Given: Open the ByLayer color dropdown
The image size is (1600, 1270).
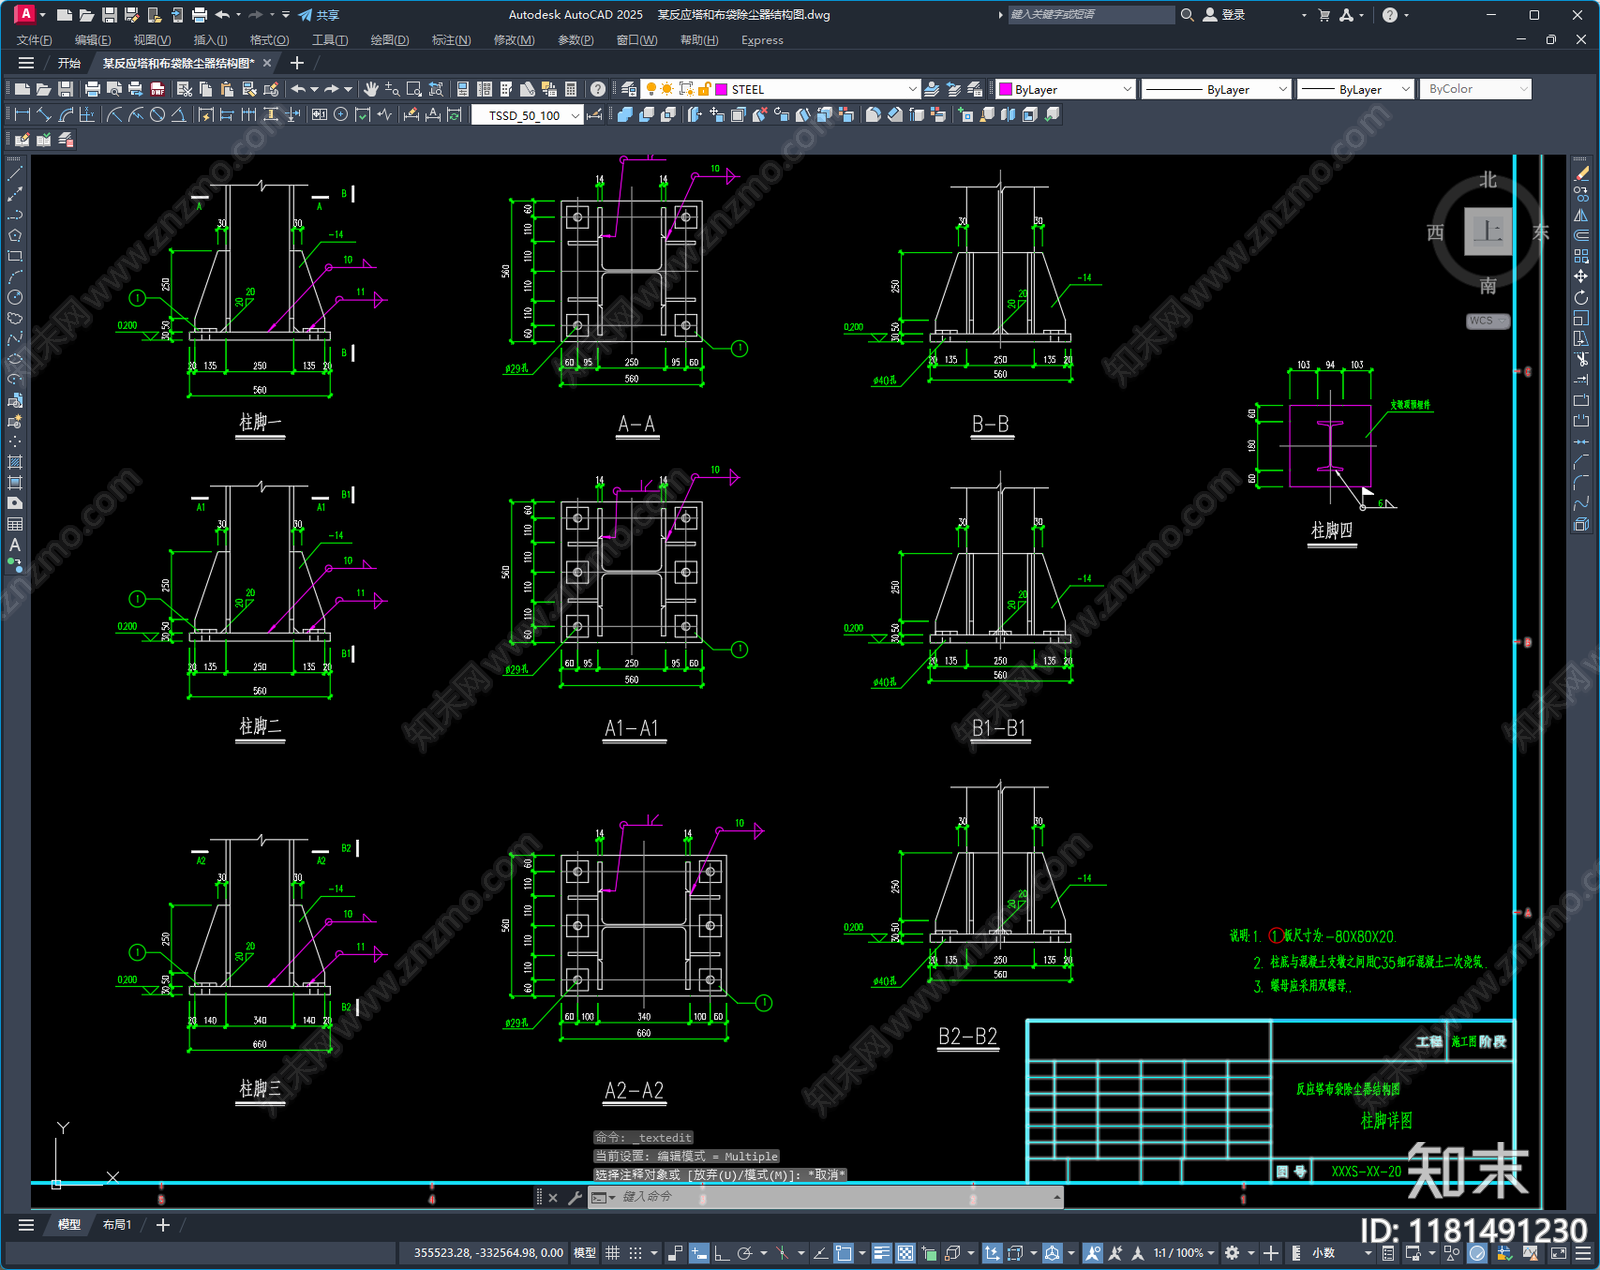Looking at the screenshot, I should pyautogui.click(x=1127, y=89).
